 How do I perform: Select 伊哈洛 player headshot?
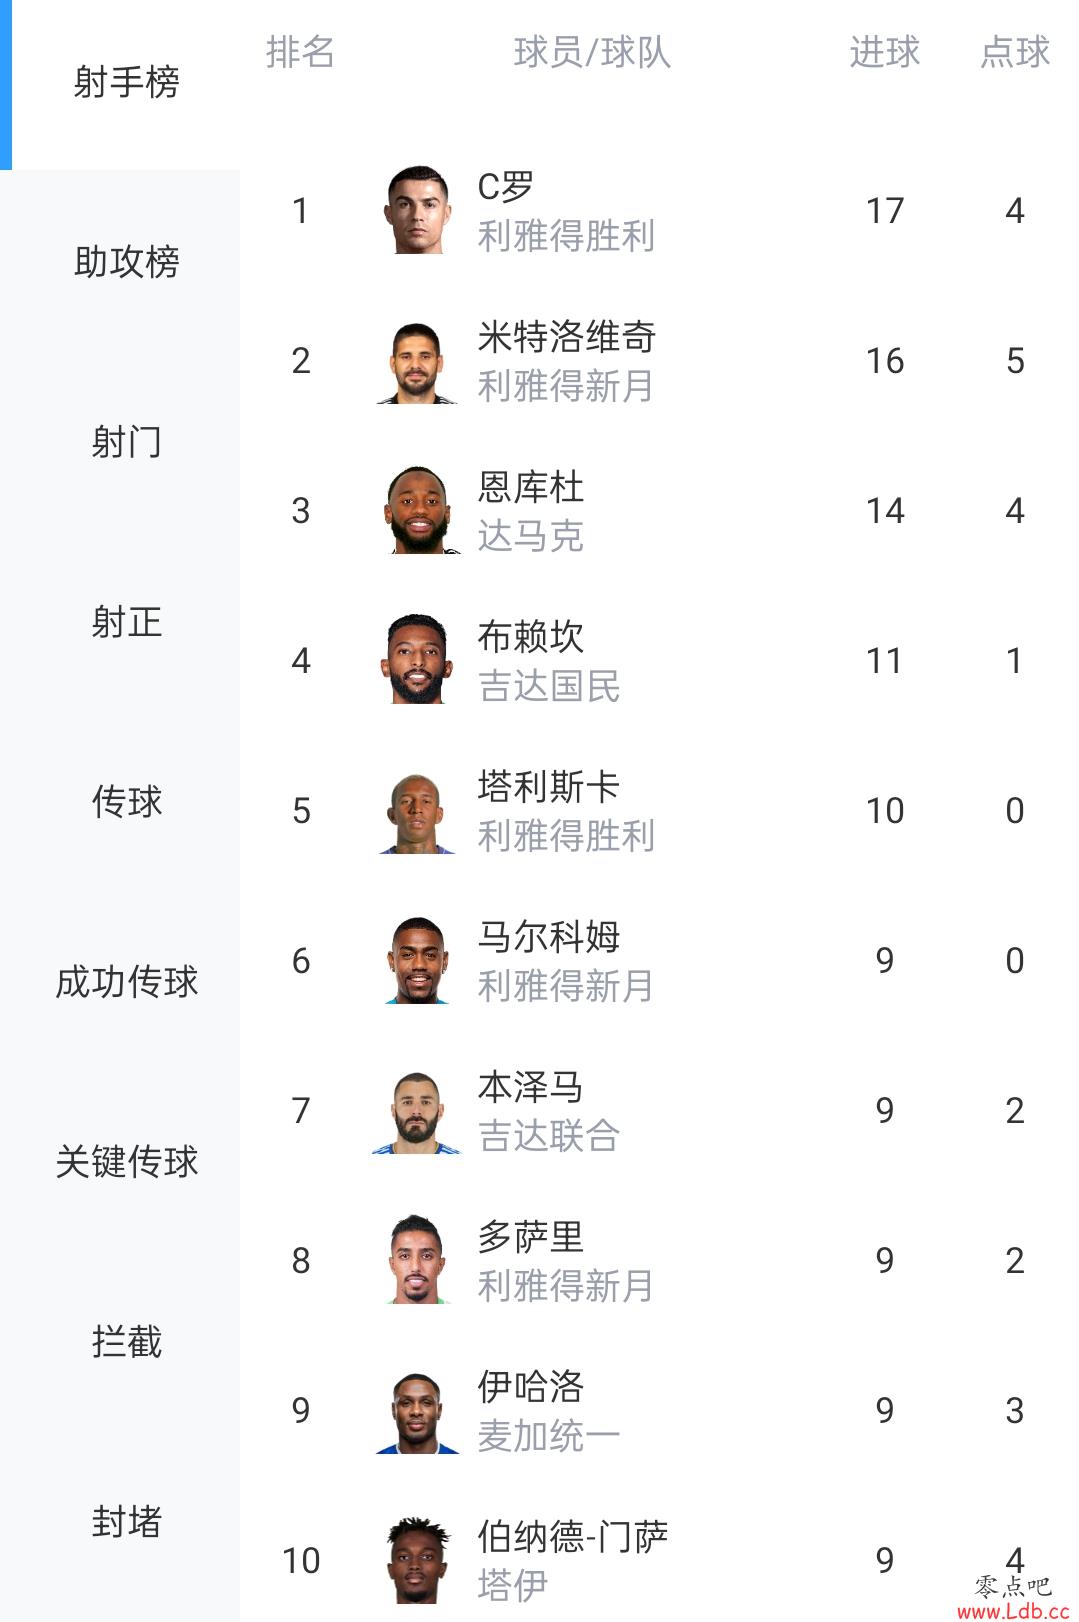pos(417,1410)
